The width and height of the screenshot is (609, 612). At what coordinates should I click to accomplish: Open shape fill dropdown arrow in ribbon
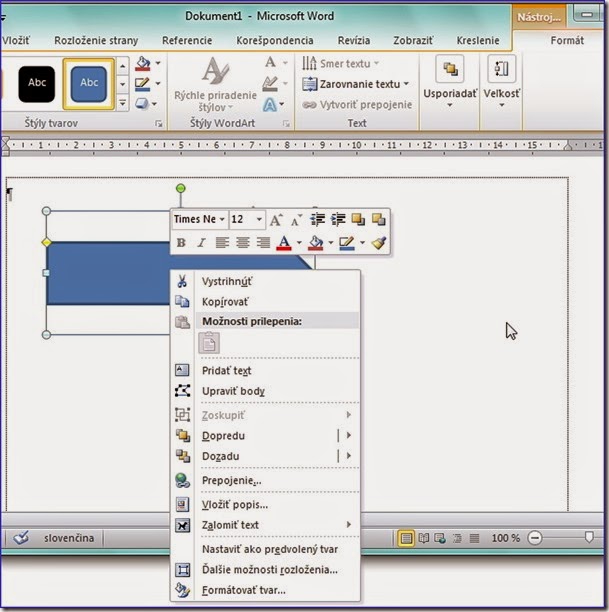[158, 63]
